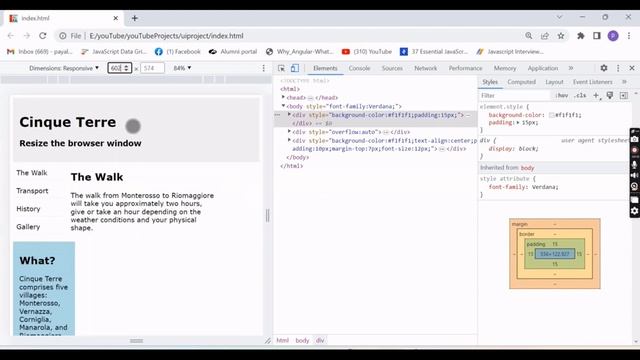Image resolution: width=640 pixels, height=360 pixels.
Task: Open browser extensions puzzle icon
Action: 580,36
